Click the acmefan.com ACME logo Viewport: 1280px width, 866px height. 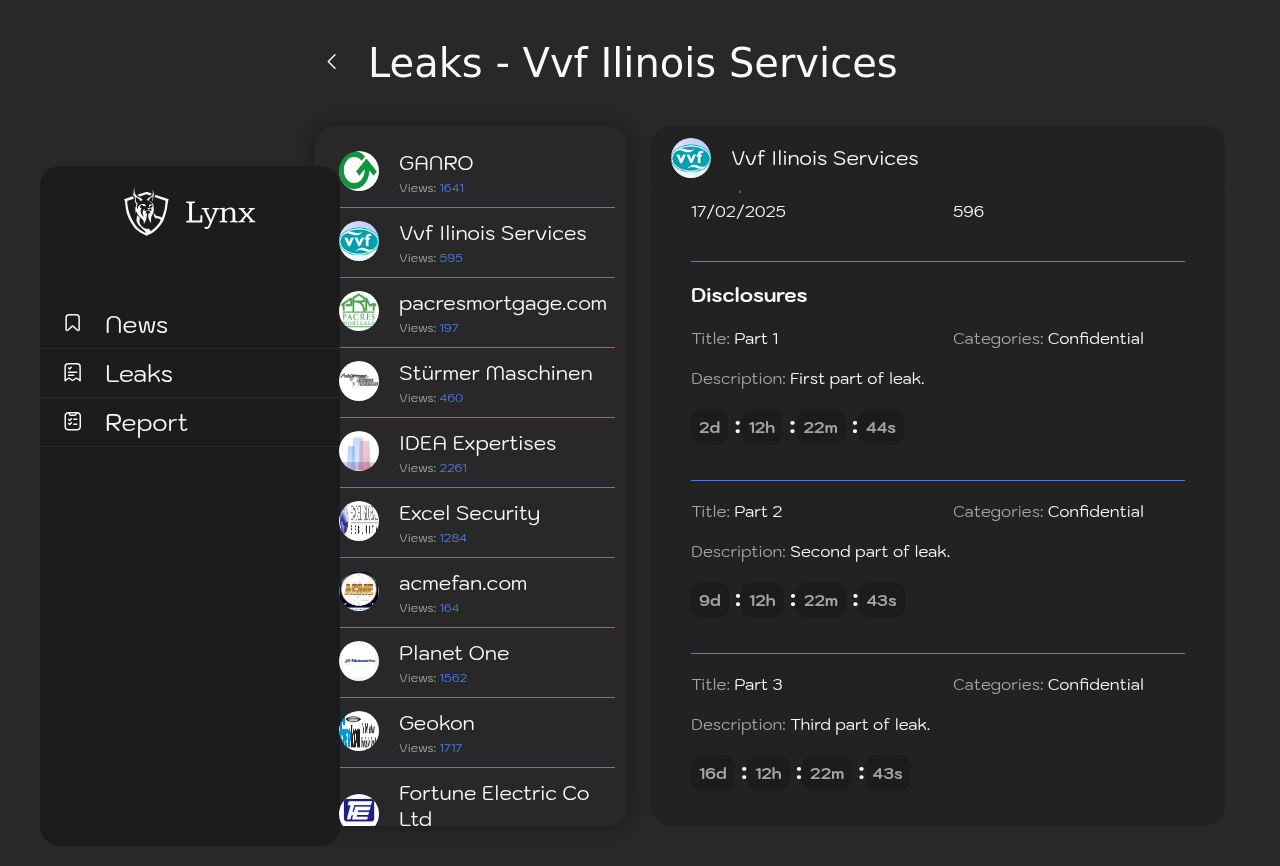click(x=359, y=591)
